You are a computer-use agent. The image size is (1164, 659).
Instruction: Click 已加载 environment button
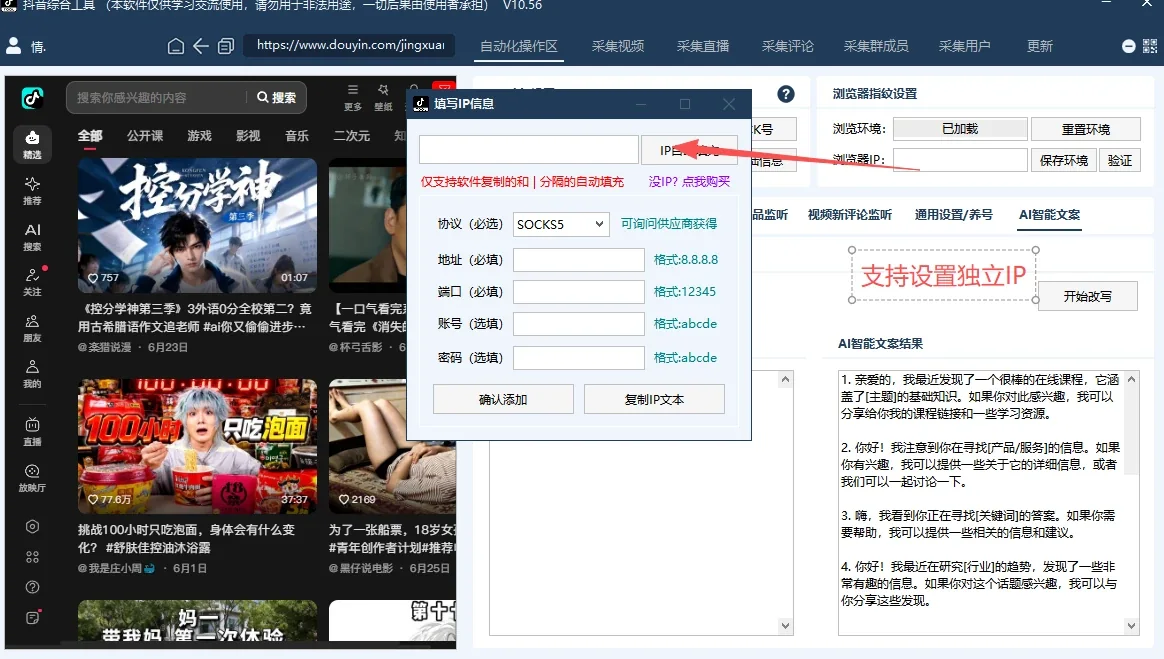(x=960, y=129)
